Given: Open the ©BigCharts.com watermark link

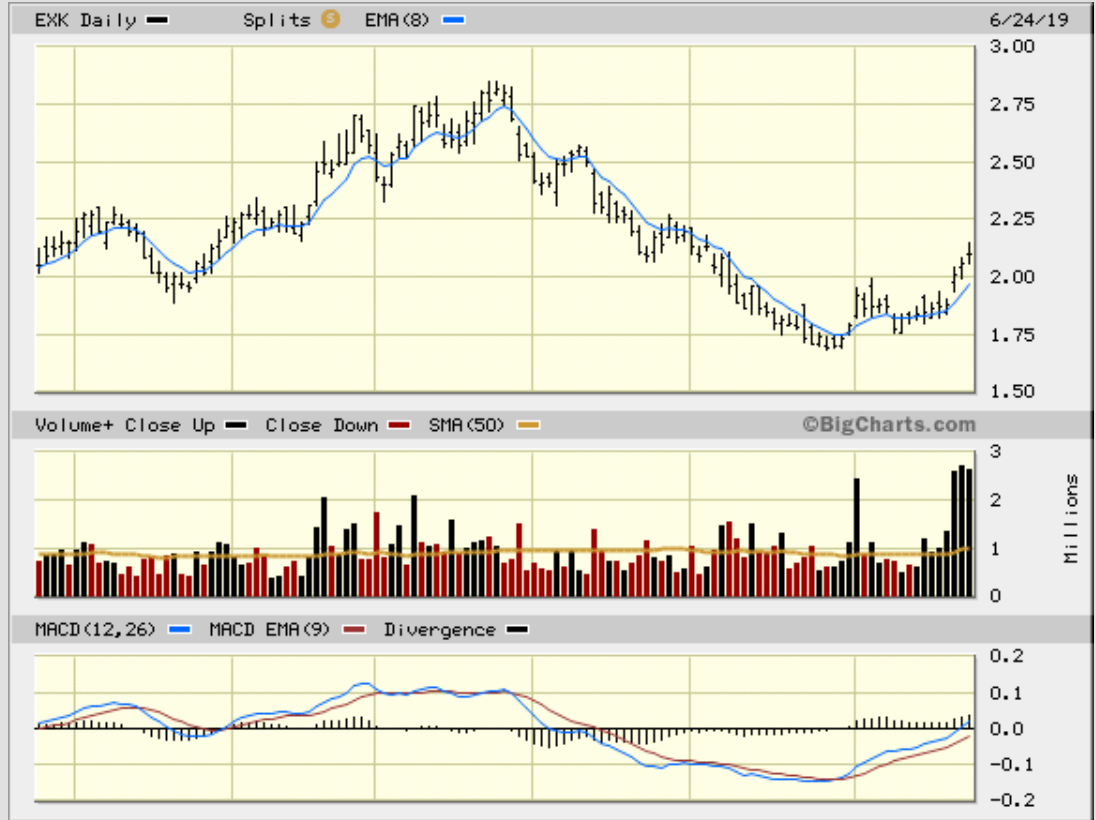Looking at the screenshot, I should tap(888, 424).
